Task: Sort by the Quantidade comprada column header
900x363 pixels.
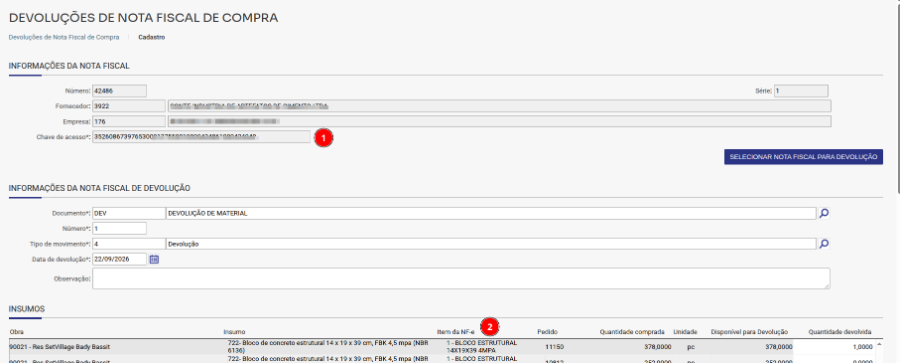Action: coord(632,331)
